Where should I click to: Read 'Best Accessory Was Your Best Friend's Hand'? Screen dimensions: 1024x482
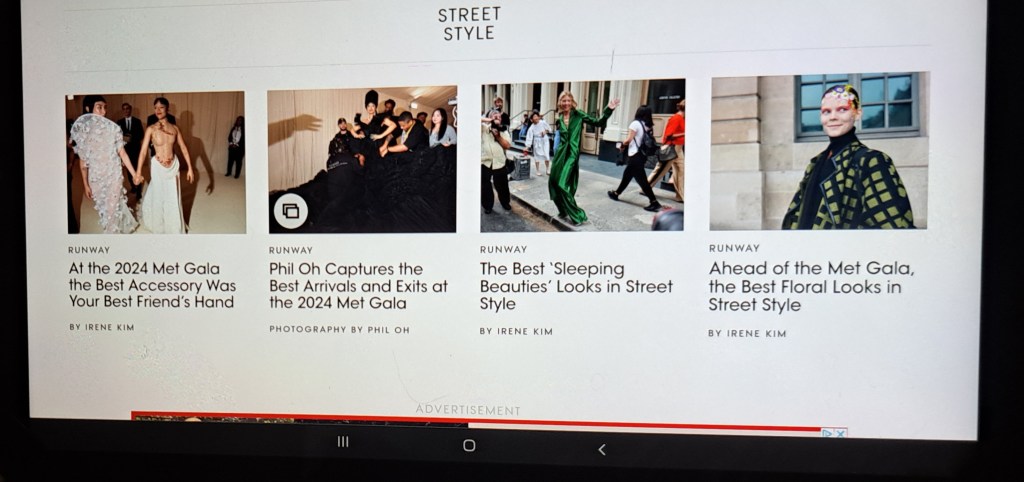pos(151,285)
